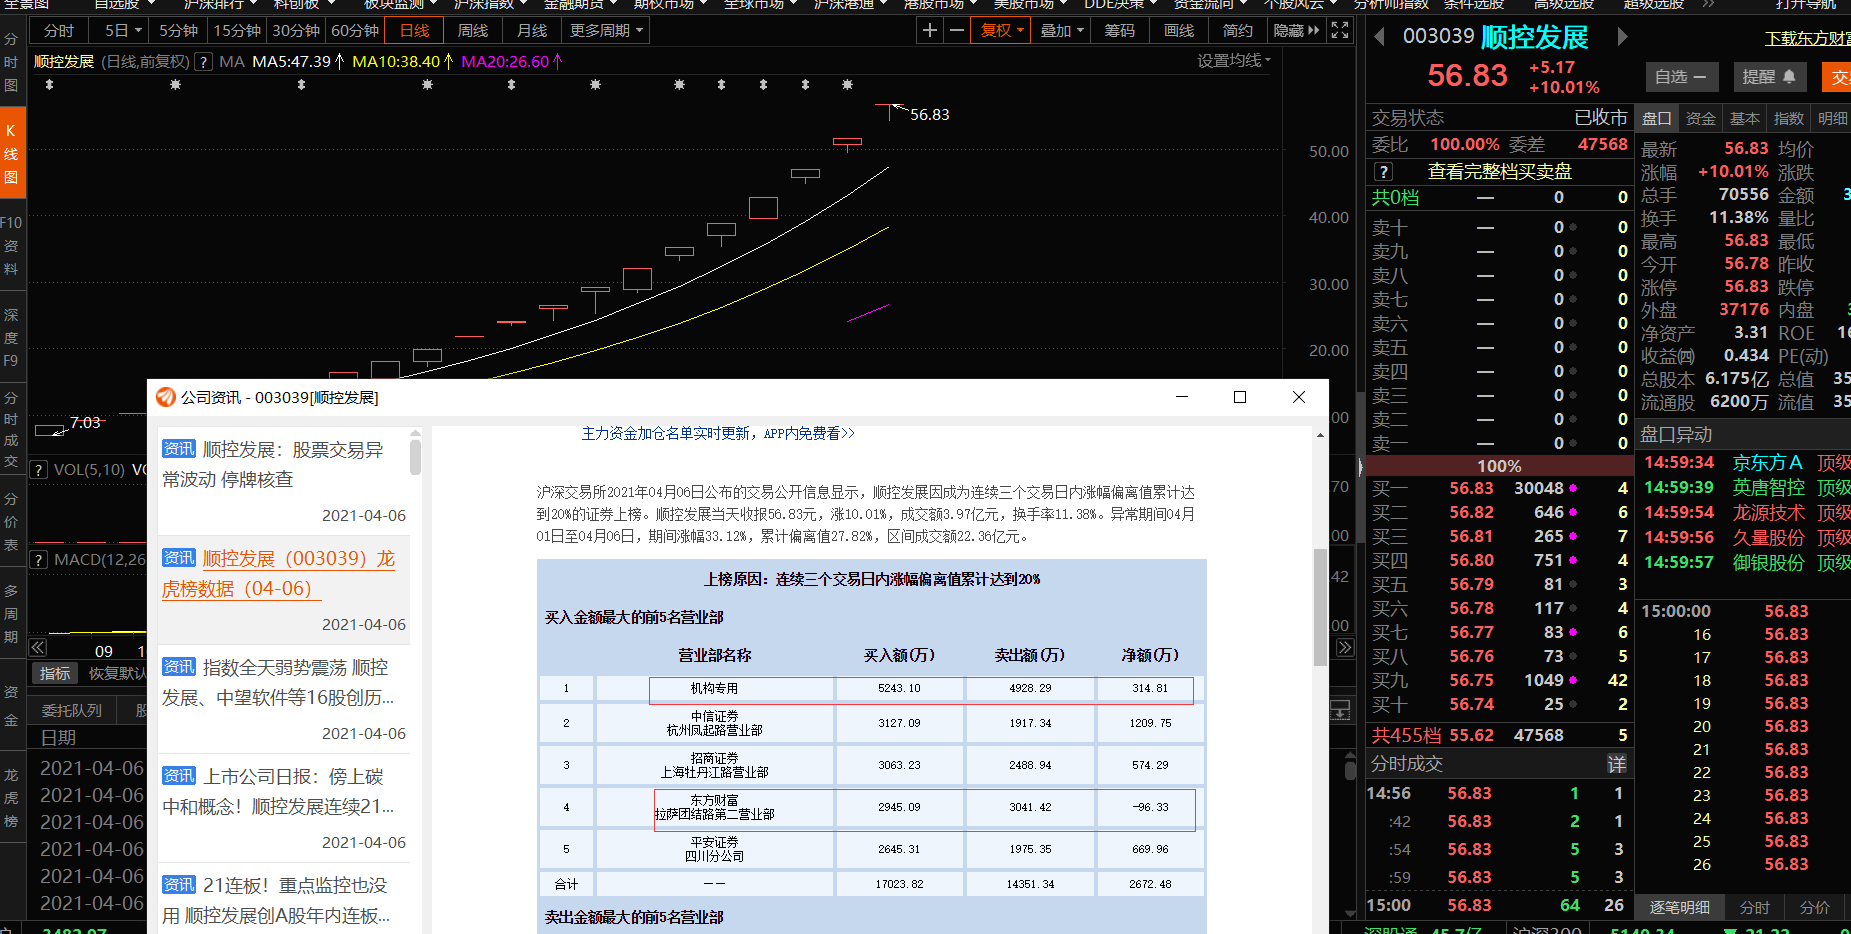The width and height of the screenshot is (1851, 934).
Task: Expand 美股市场 menu dropdown
Action: (1030, 4)
